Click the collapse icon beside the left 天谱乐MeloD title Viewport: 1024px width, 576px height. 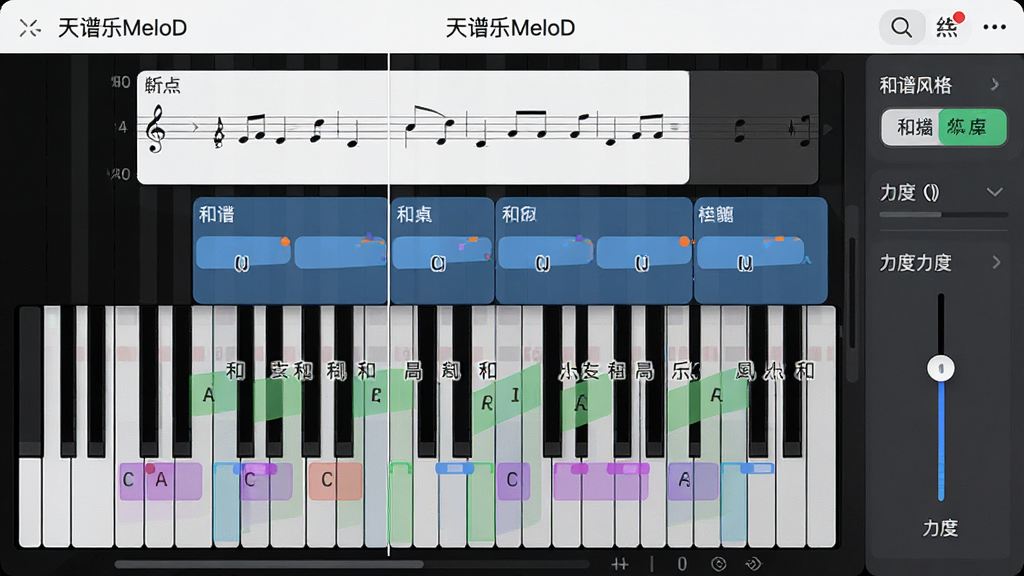(29, 28)
